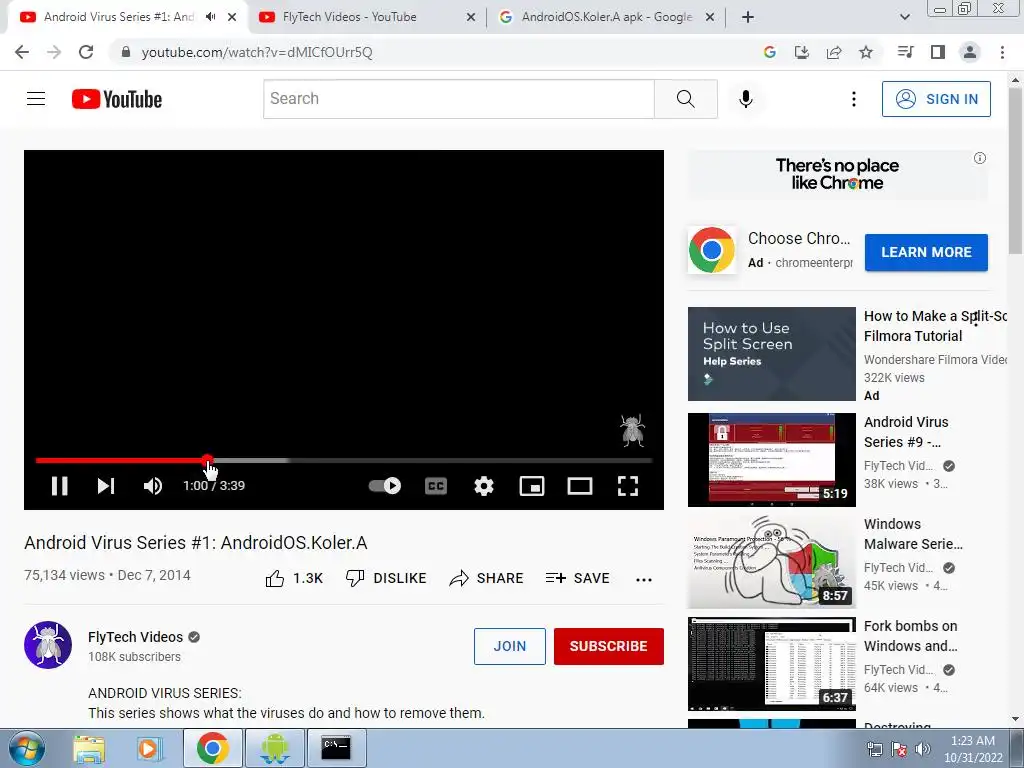Toggle the Chrome side panel

click(938, 52)
